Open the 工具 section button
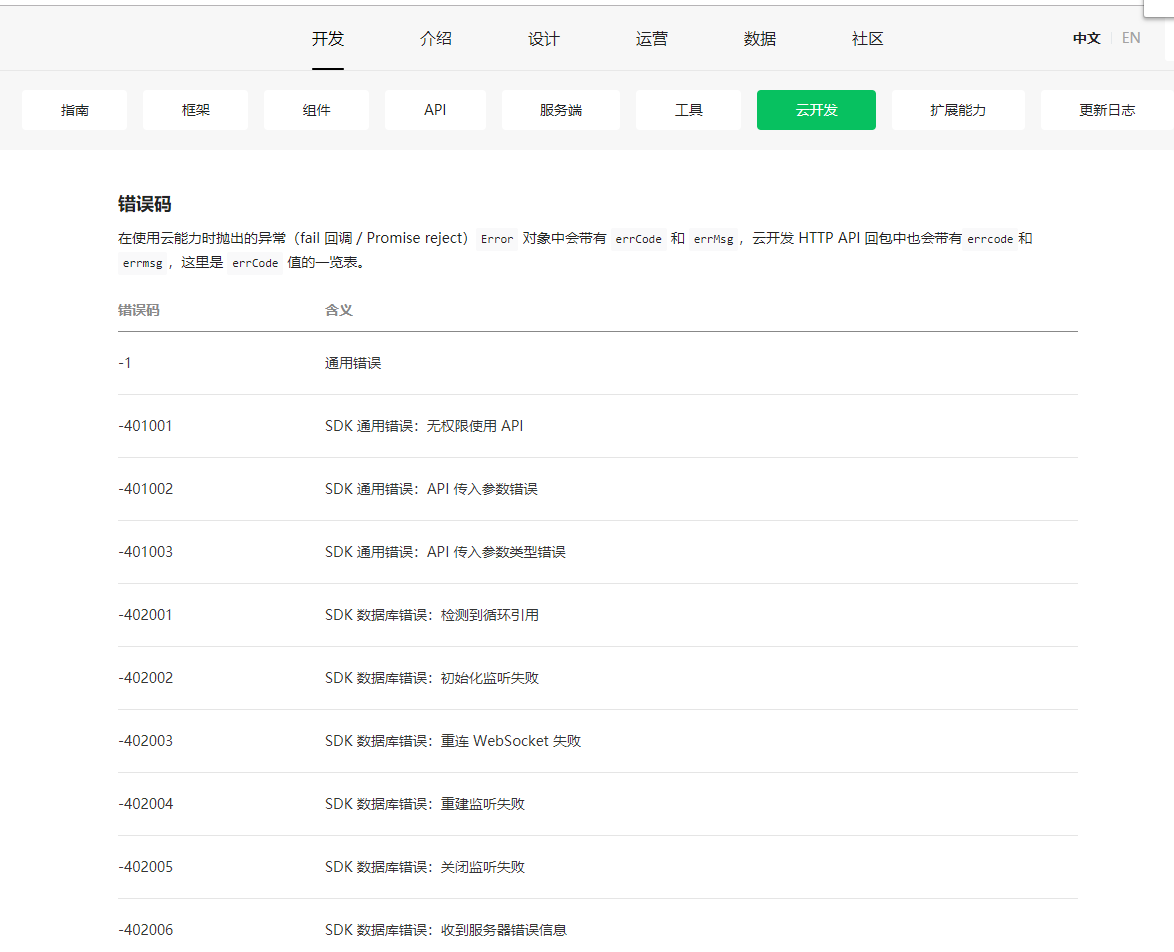The image size is (1174, 952). [x=689, y=110]
